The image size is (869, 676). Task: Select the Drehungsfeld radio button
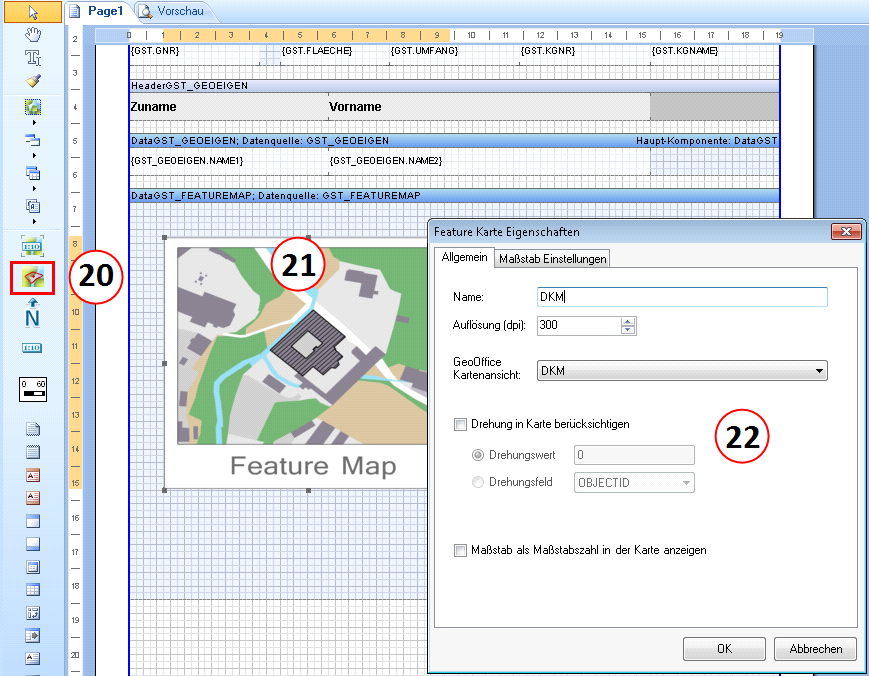[477, 482]
